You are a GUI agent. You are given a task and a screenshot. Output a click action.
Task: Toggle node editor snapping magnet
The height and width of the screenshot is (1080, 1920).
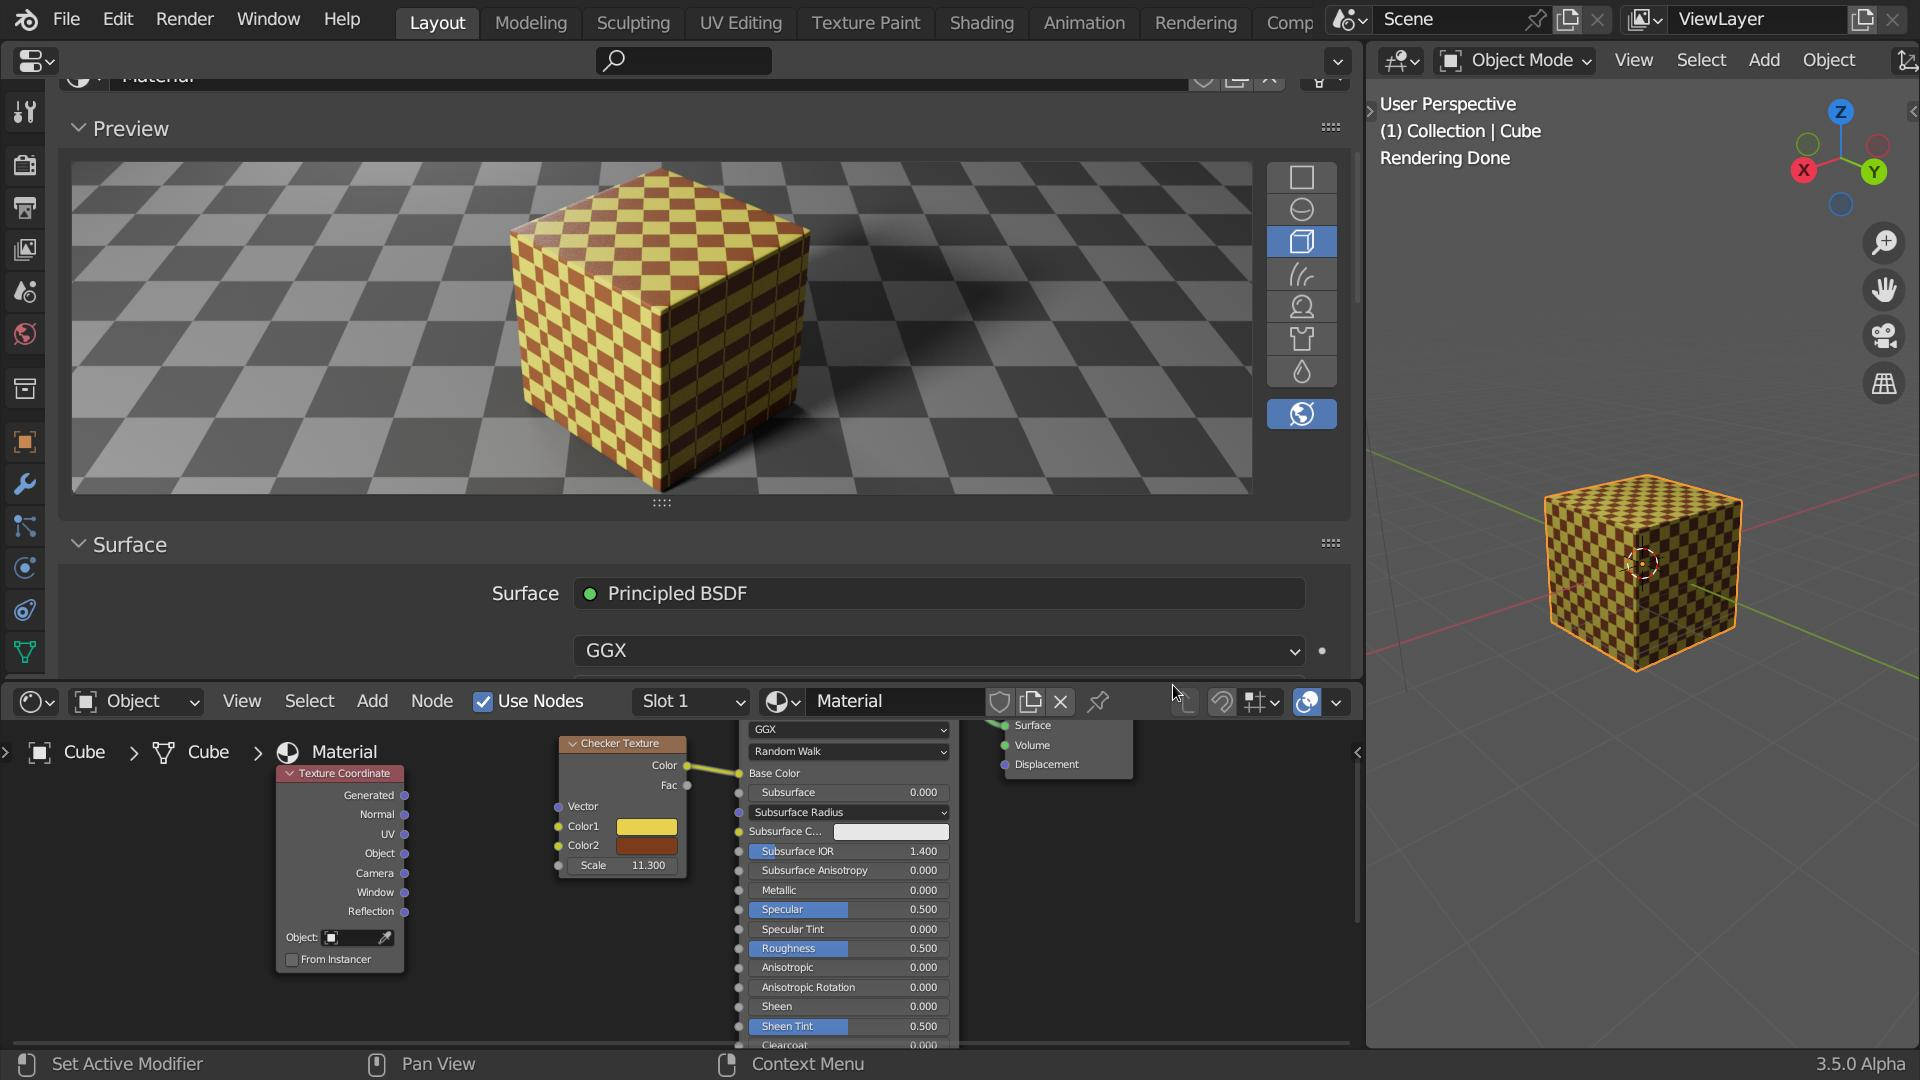coord(1221,702)
